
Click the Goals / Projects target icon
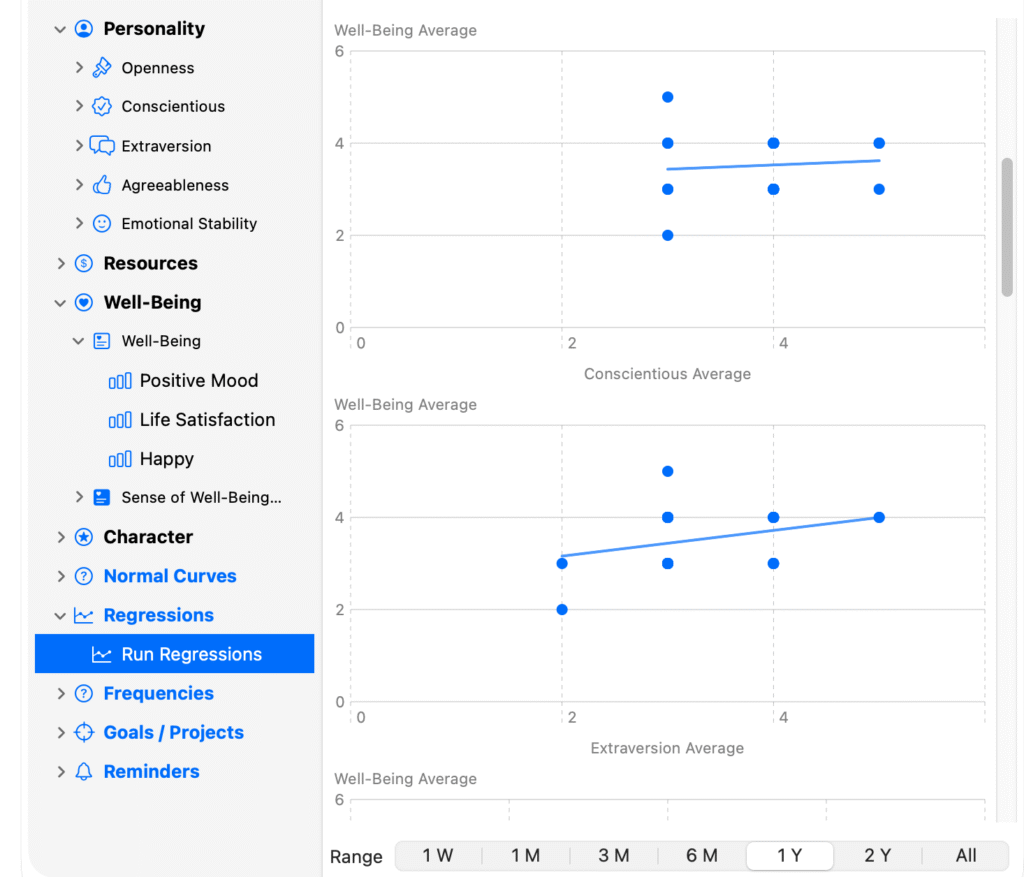point(84,733)
